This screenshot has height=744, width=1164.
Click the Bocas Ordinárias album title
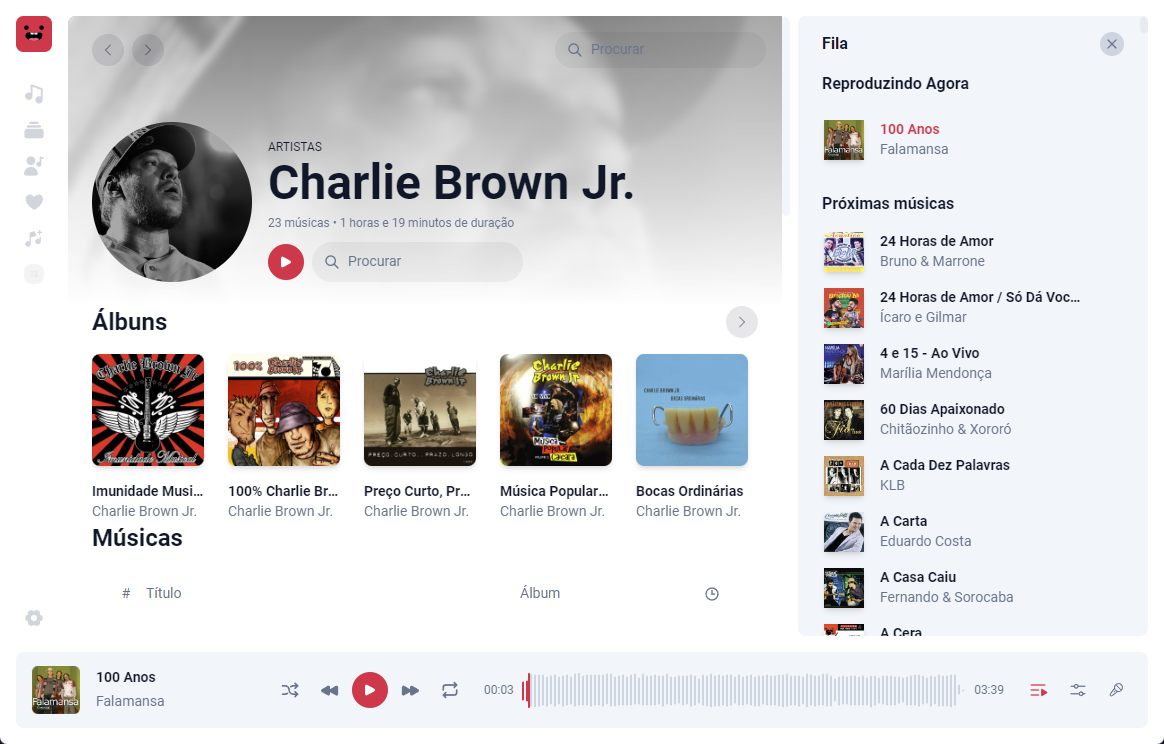tap(690, 491)
